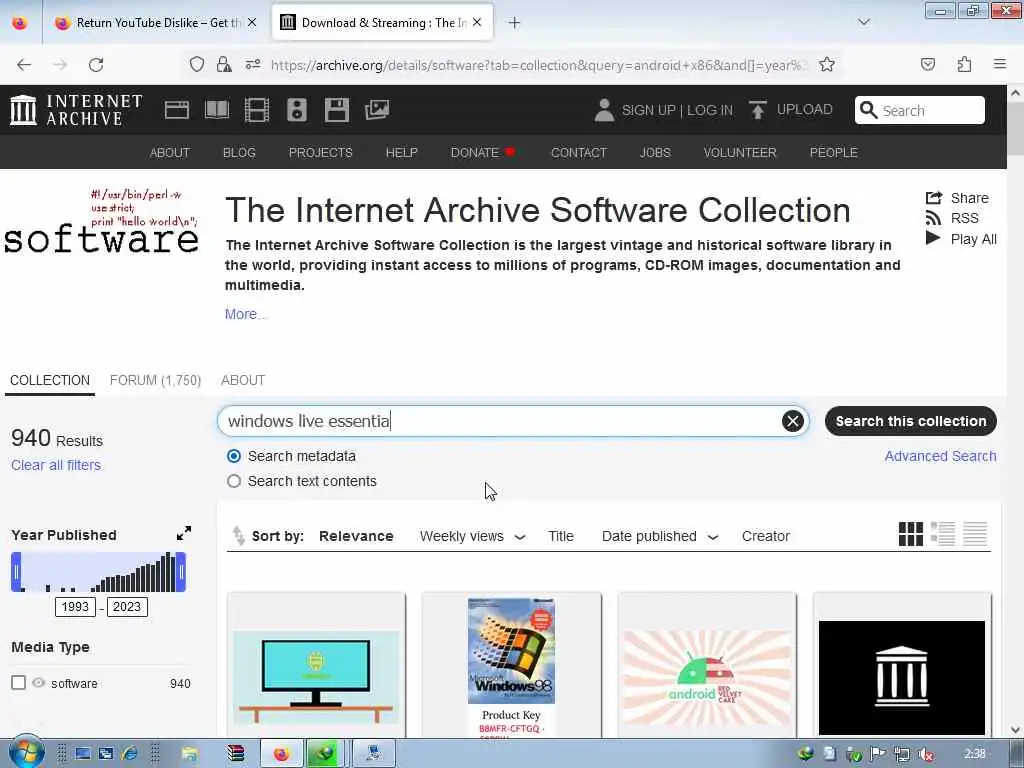This screenshot has width=1024, height=768.
Task: Sort results by Creator
Action: pos(765,536)
